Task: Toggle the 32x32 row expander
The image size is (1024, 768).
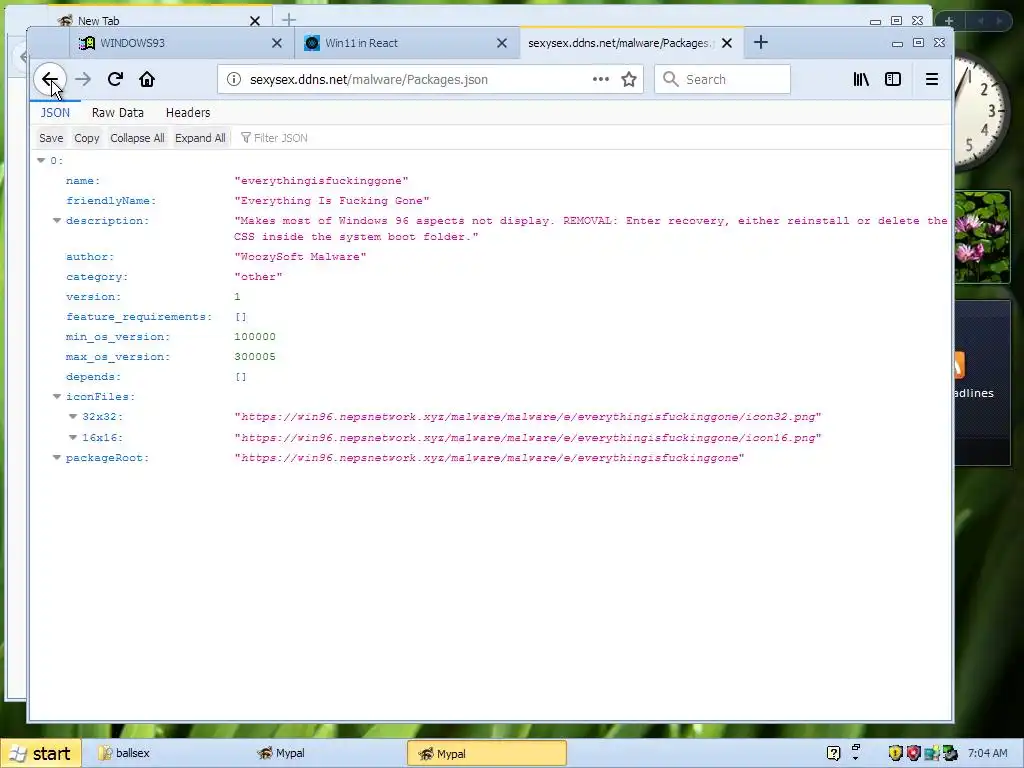Action: pyautogui.click(x=73, y=417)
